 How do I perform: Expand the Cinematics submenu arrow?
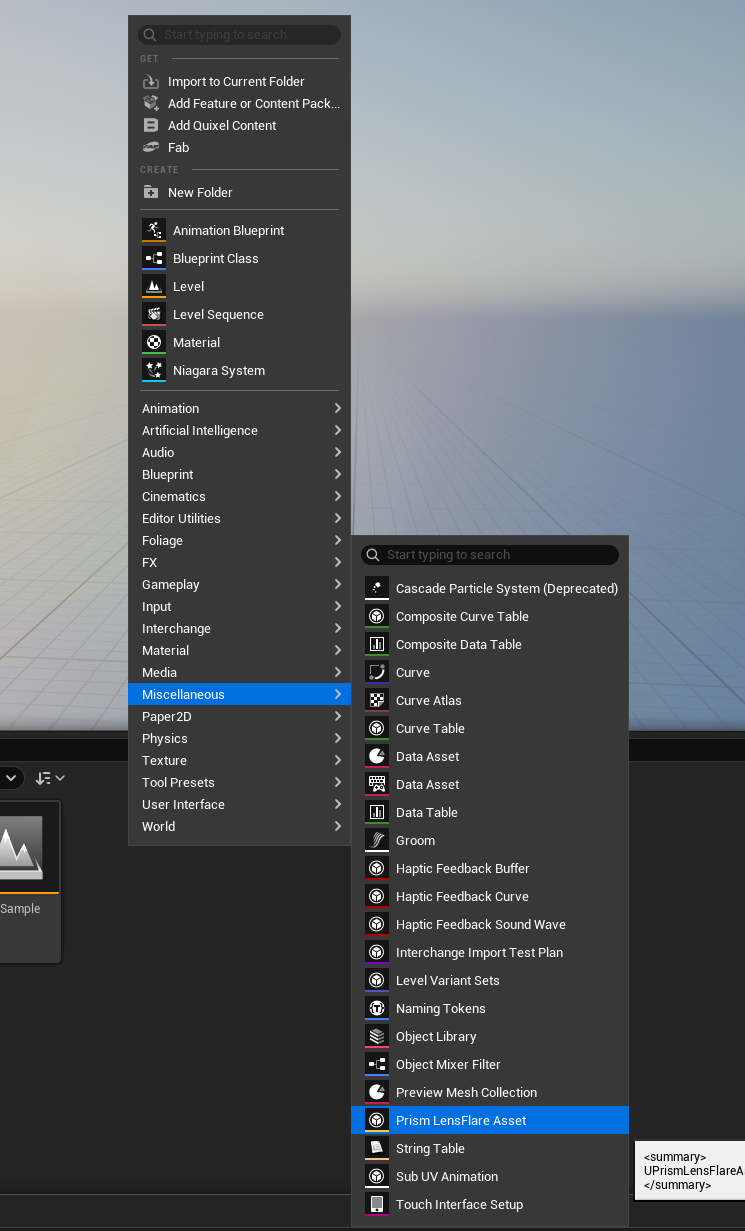[337, 496]
